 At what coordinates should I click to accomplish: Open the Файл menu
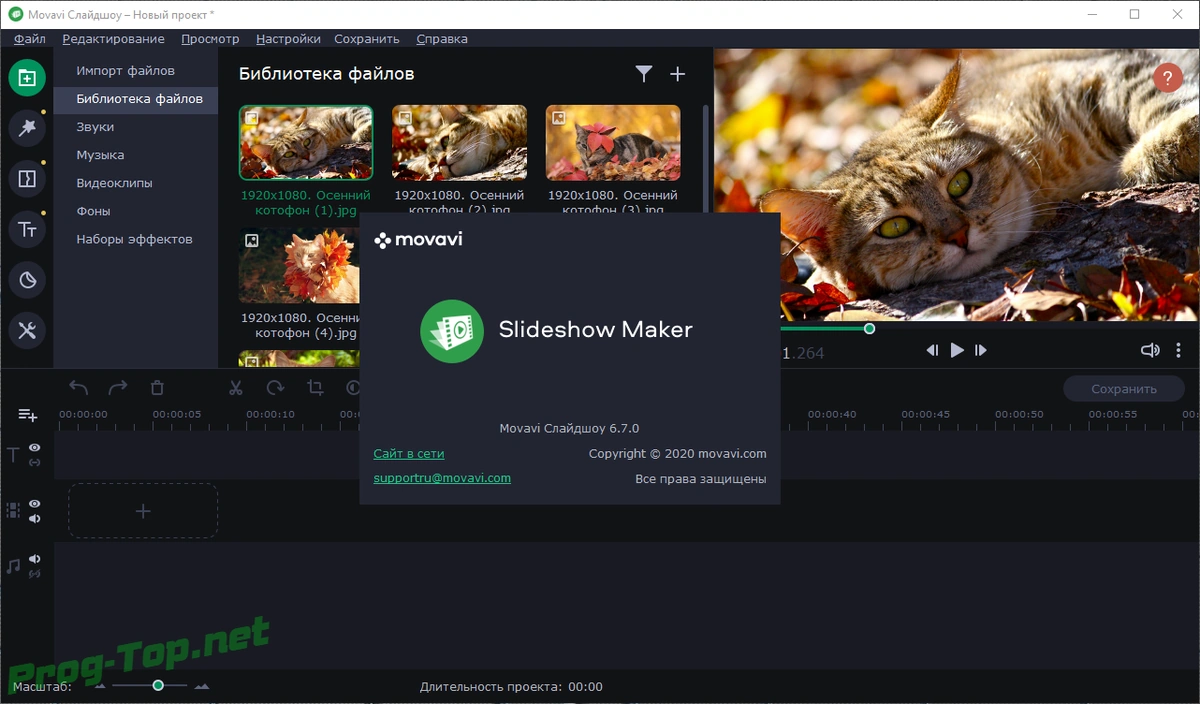click(30, 39)
